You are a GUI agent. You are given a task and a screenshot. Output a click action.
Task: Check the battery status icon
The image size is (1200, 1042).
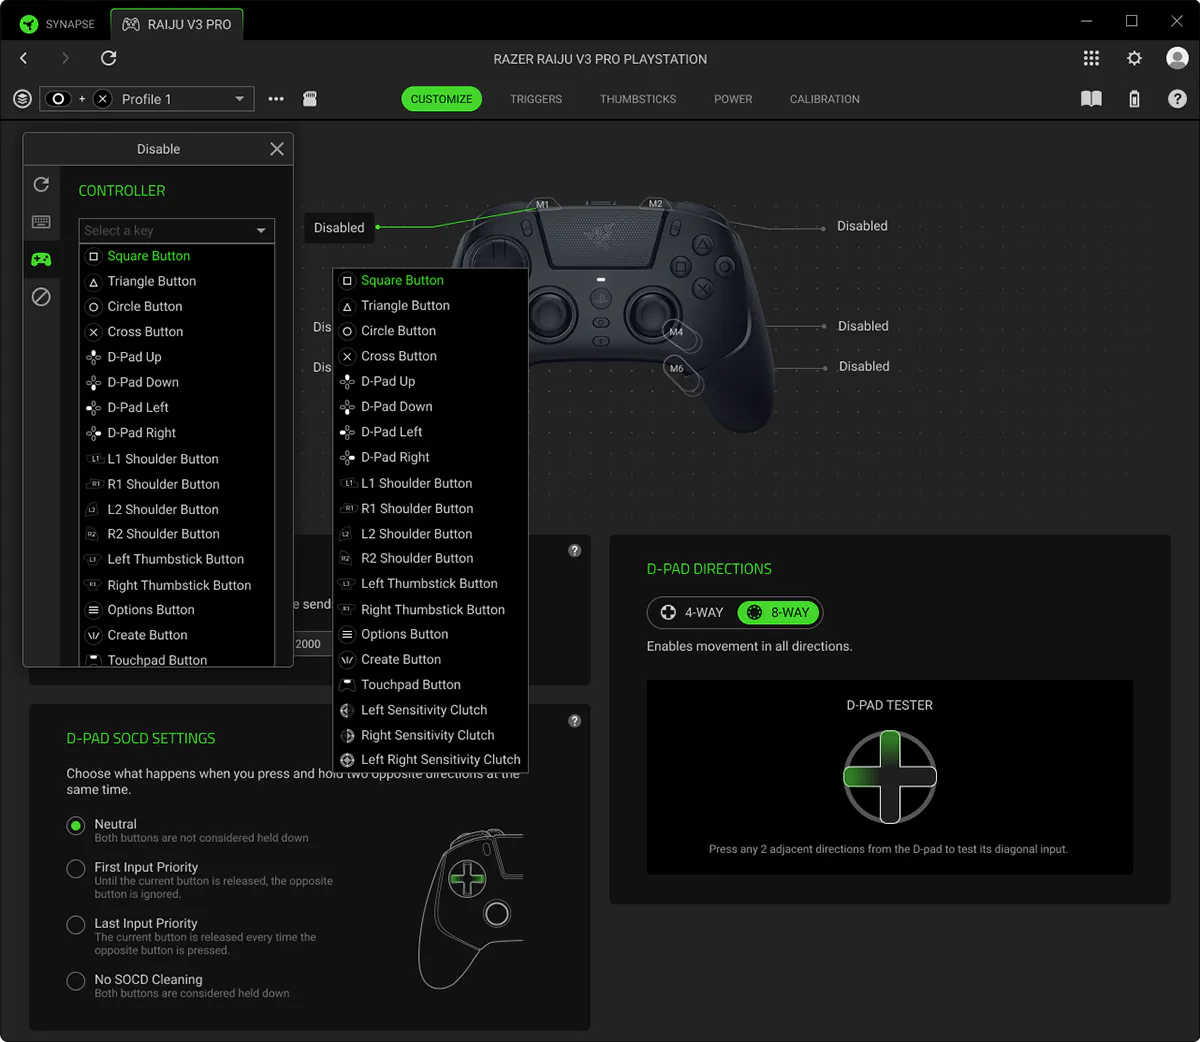click(x=1134, y=99)
